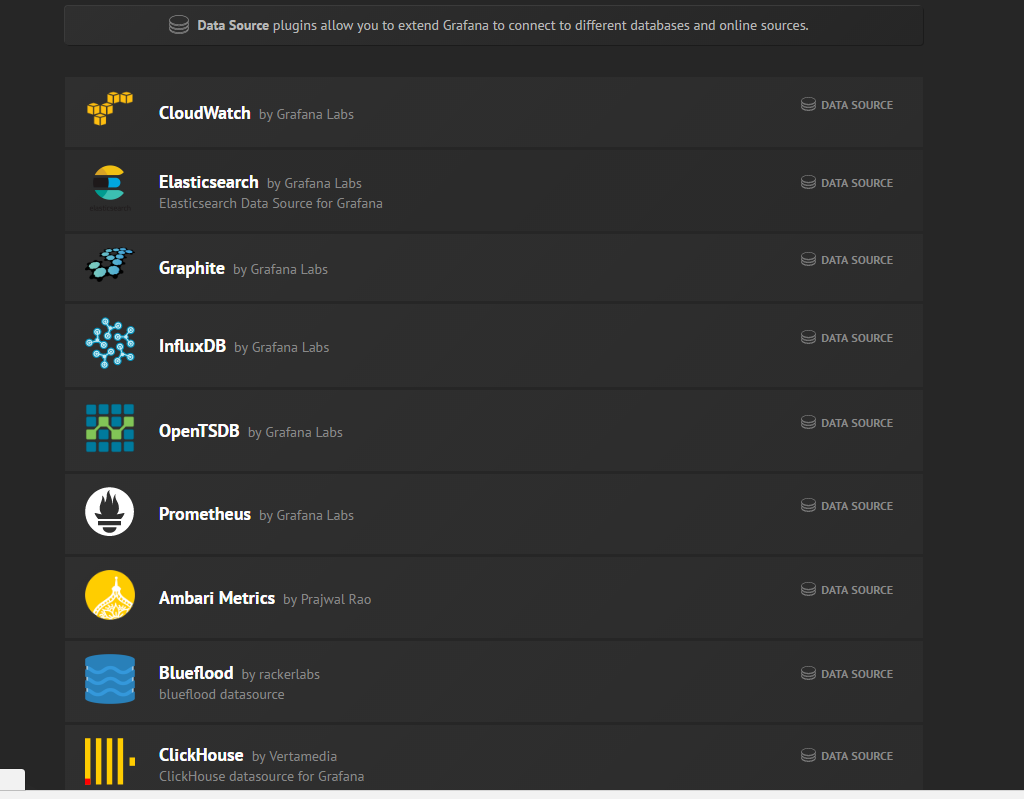Click DATA SOURCE label in Ambari Metrics row

tap(857, 590)
